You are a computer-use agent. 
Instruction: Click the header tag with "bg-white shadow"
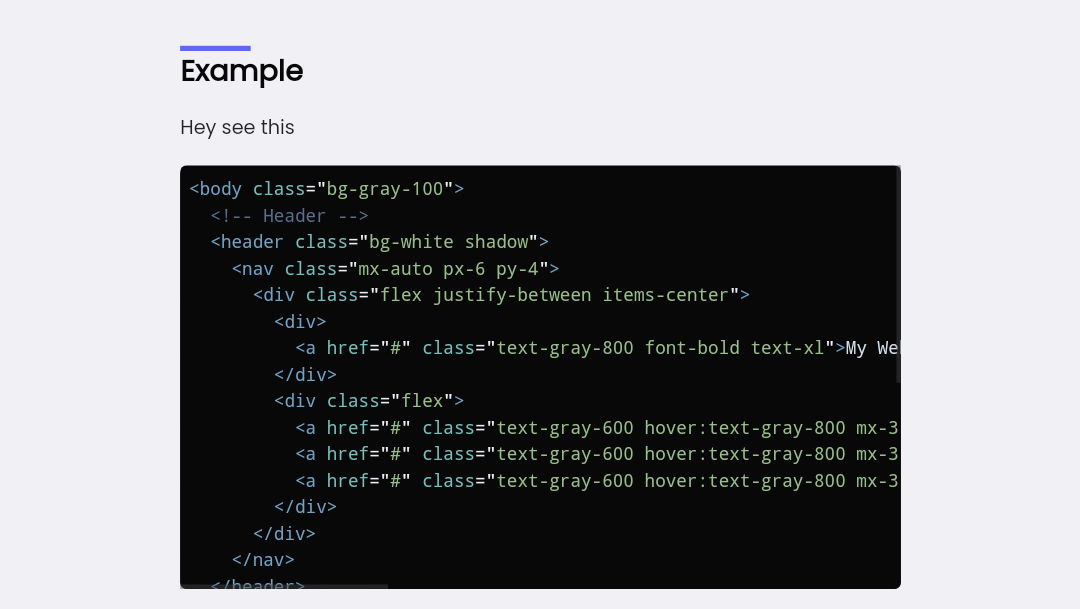[379, 242]
